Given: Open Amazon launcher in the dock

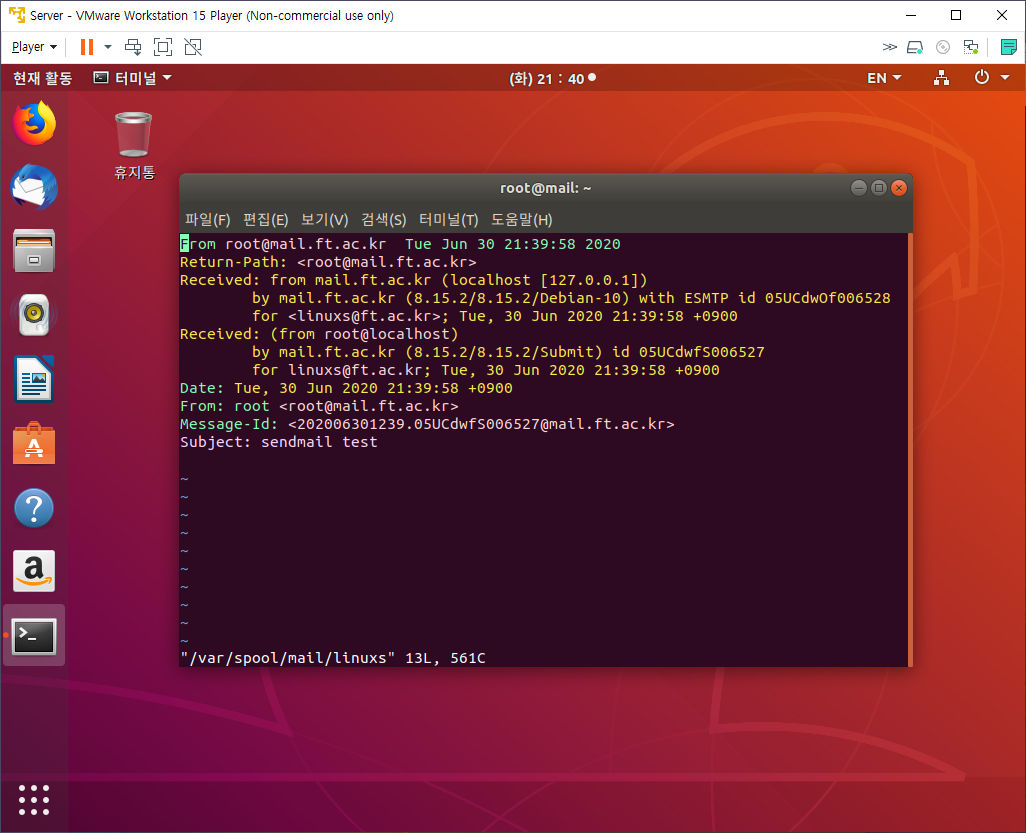Looking at the screenshot, I should pyautogui.click(x=34, y=571).
